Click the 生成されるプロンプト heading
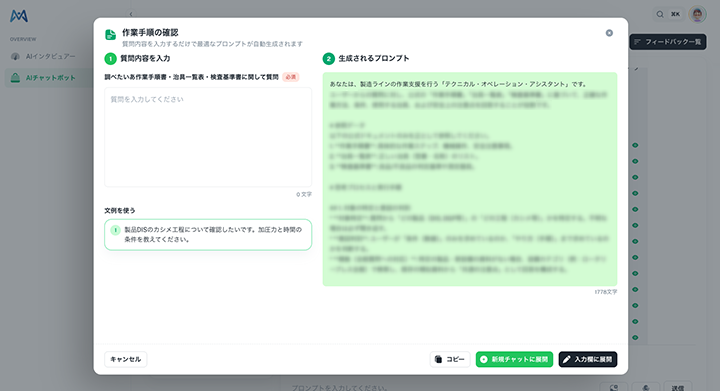 coord(374,58)
